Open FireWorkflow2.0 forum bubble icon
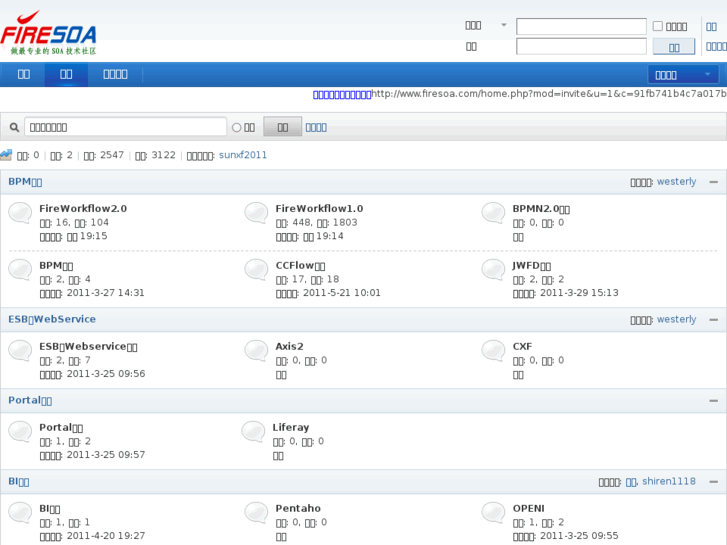727x545 pixels. click(20, 213)
